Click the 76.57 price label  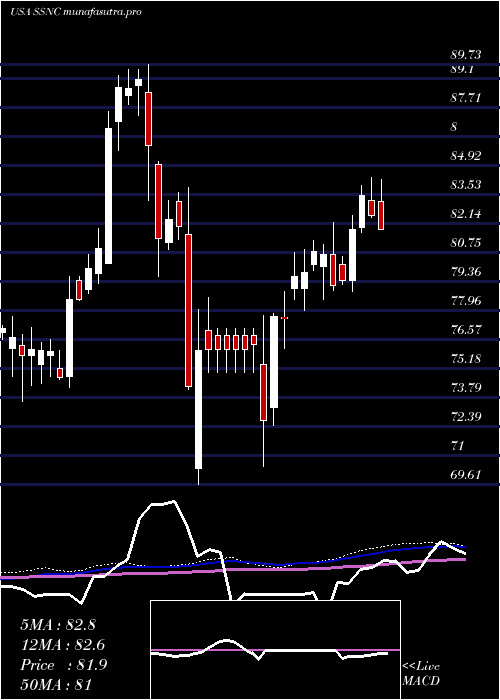pyautogui.click(x=466, y=330)
